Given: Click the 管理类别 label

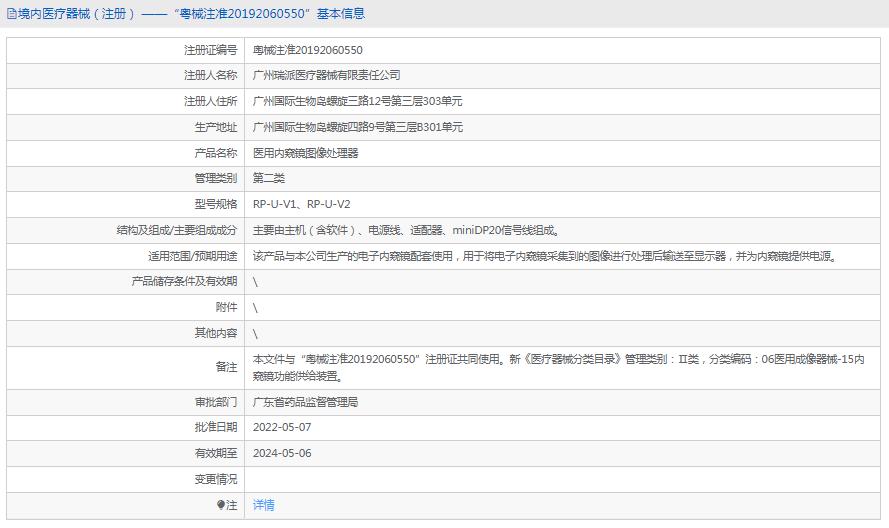Looking at the screenshot, I should [x=216, y=179].
